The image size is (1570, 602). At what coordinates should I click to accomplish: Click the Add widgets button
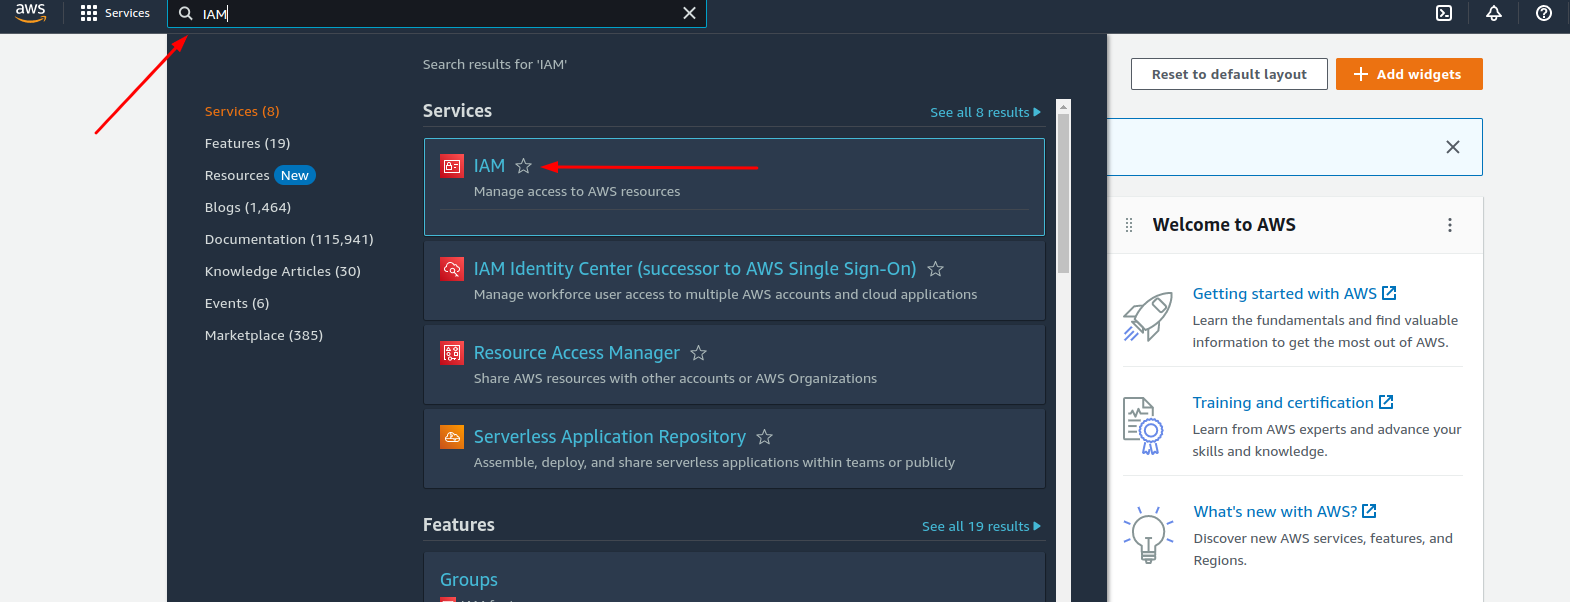pos(1408,74)
